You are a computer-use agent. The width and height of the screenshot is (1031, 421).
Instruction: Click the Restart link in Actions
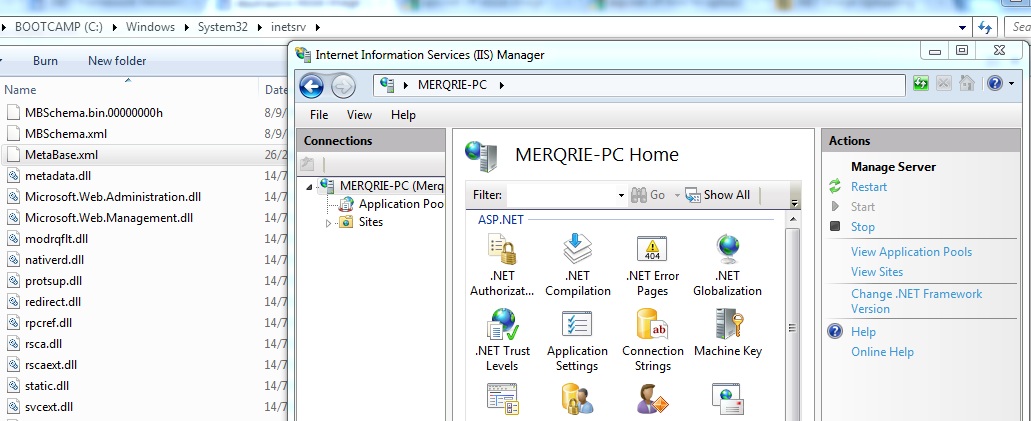[x=869, y=187]
